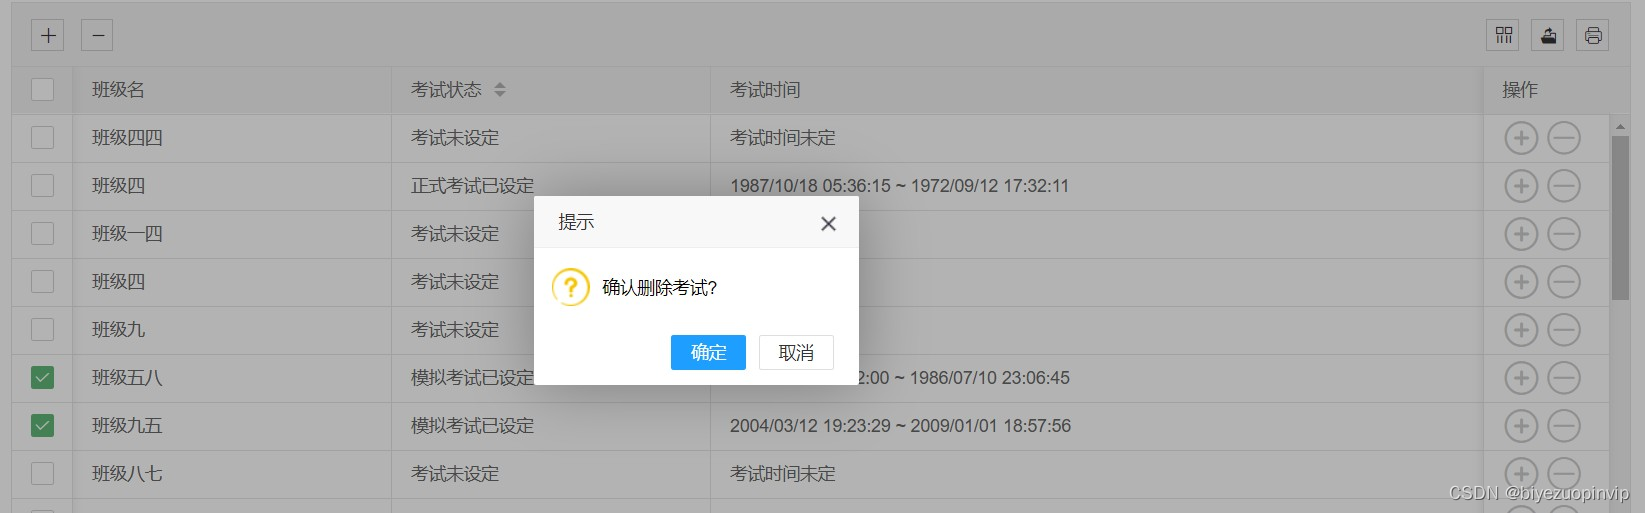
Task: Click the print icon in toolbar
Action: point(1593,35)
